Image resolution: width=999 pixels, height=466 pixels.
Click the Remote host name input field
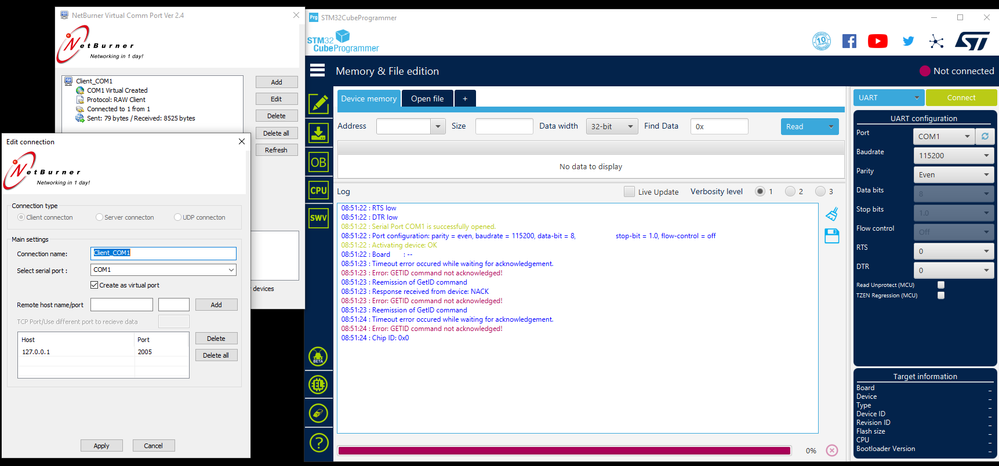(x=122, y=305)
